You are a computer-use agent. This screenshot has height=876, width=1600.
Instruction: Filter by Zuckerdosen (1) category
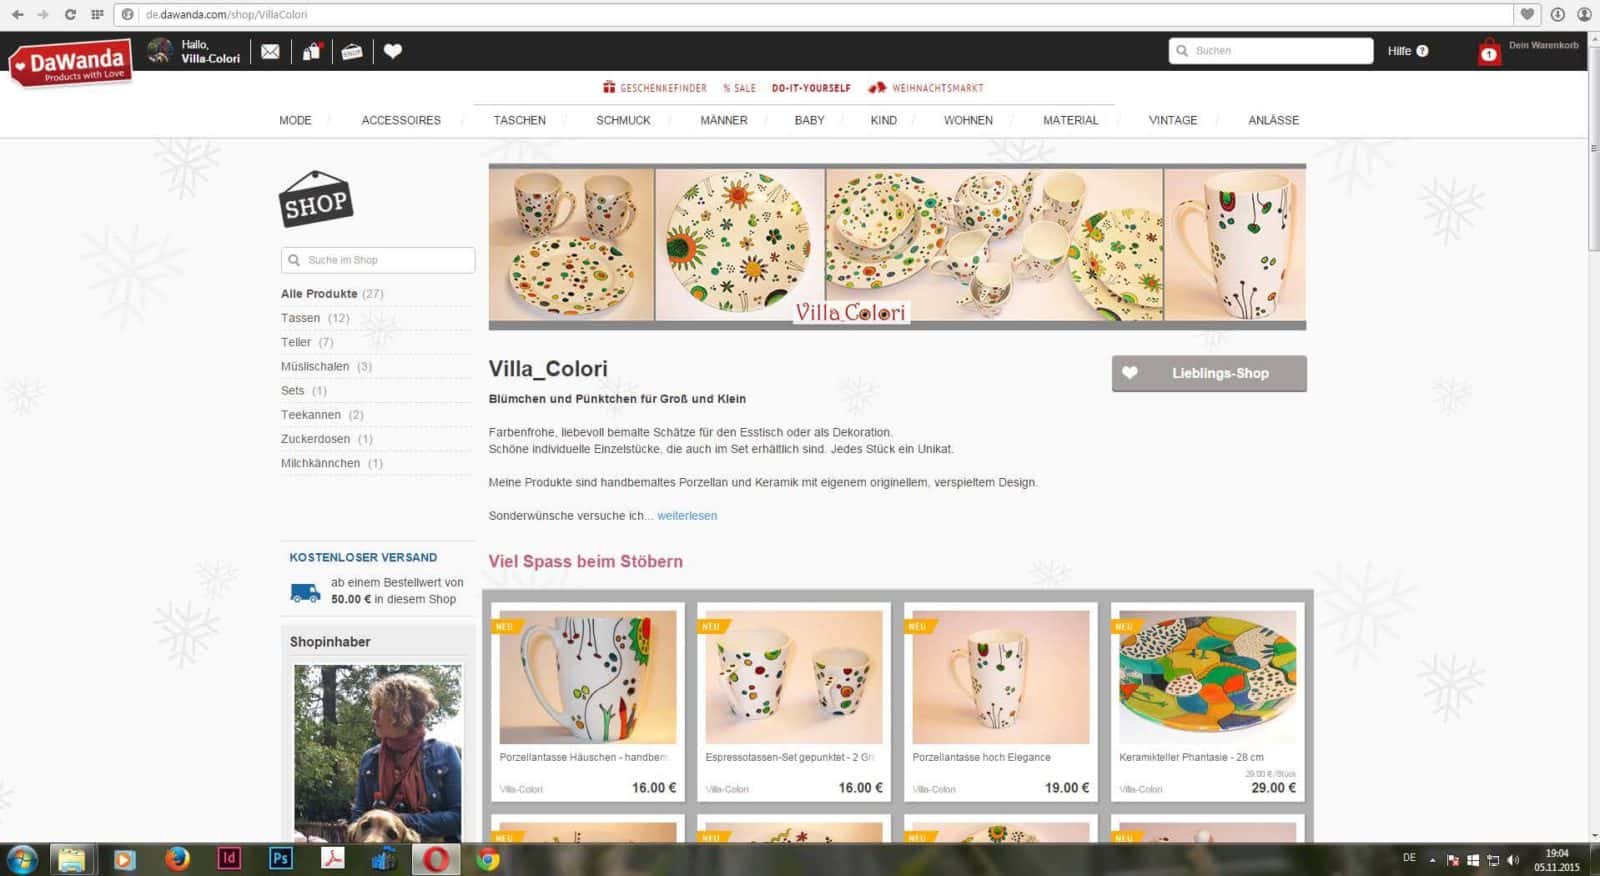[327, 439]
